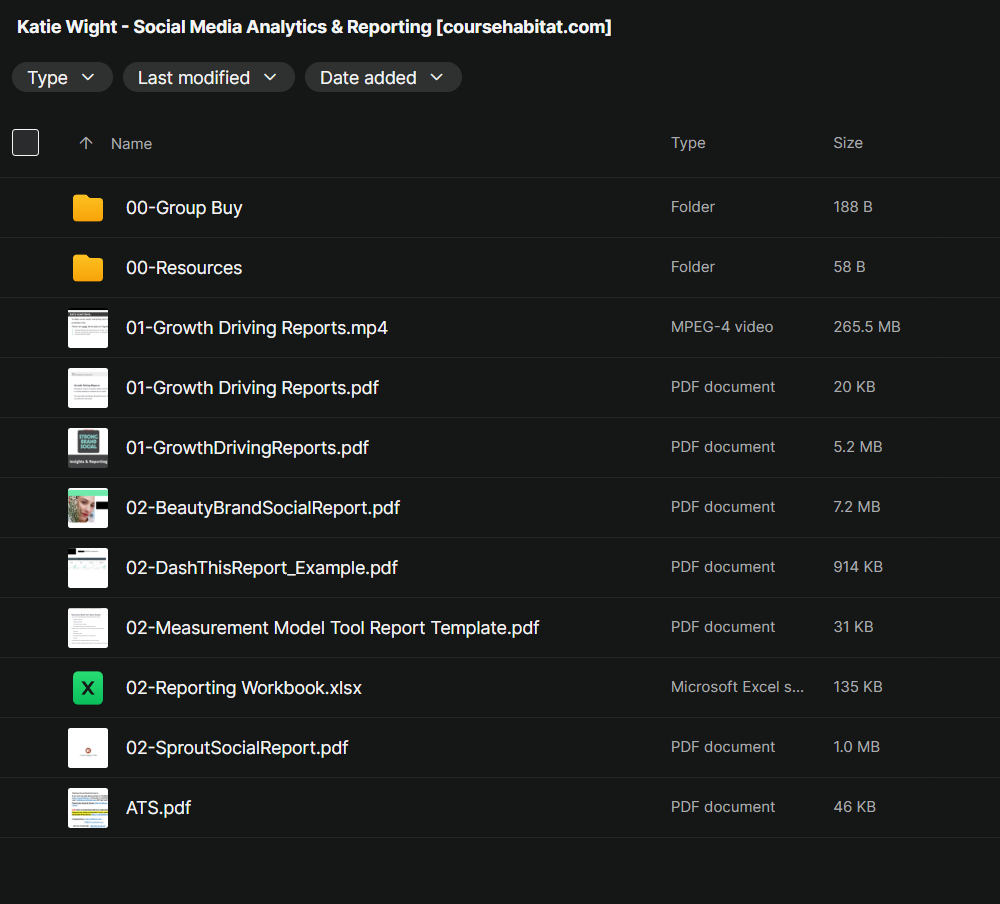This screenshot has width=1000, height=904.
Task: Click the 7.2 MB size value
Action: [857, 507]
